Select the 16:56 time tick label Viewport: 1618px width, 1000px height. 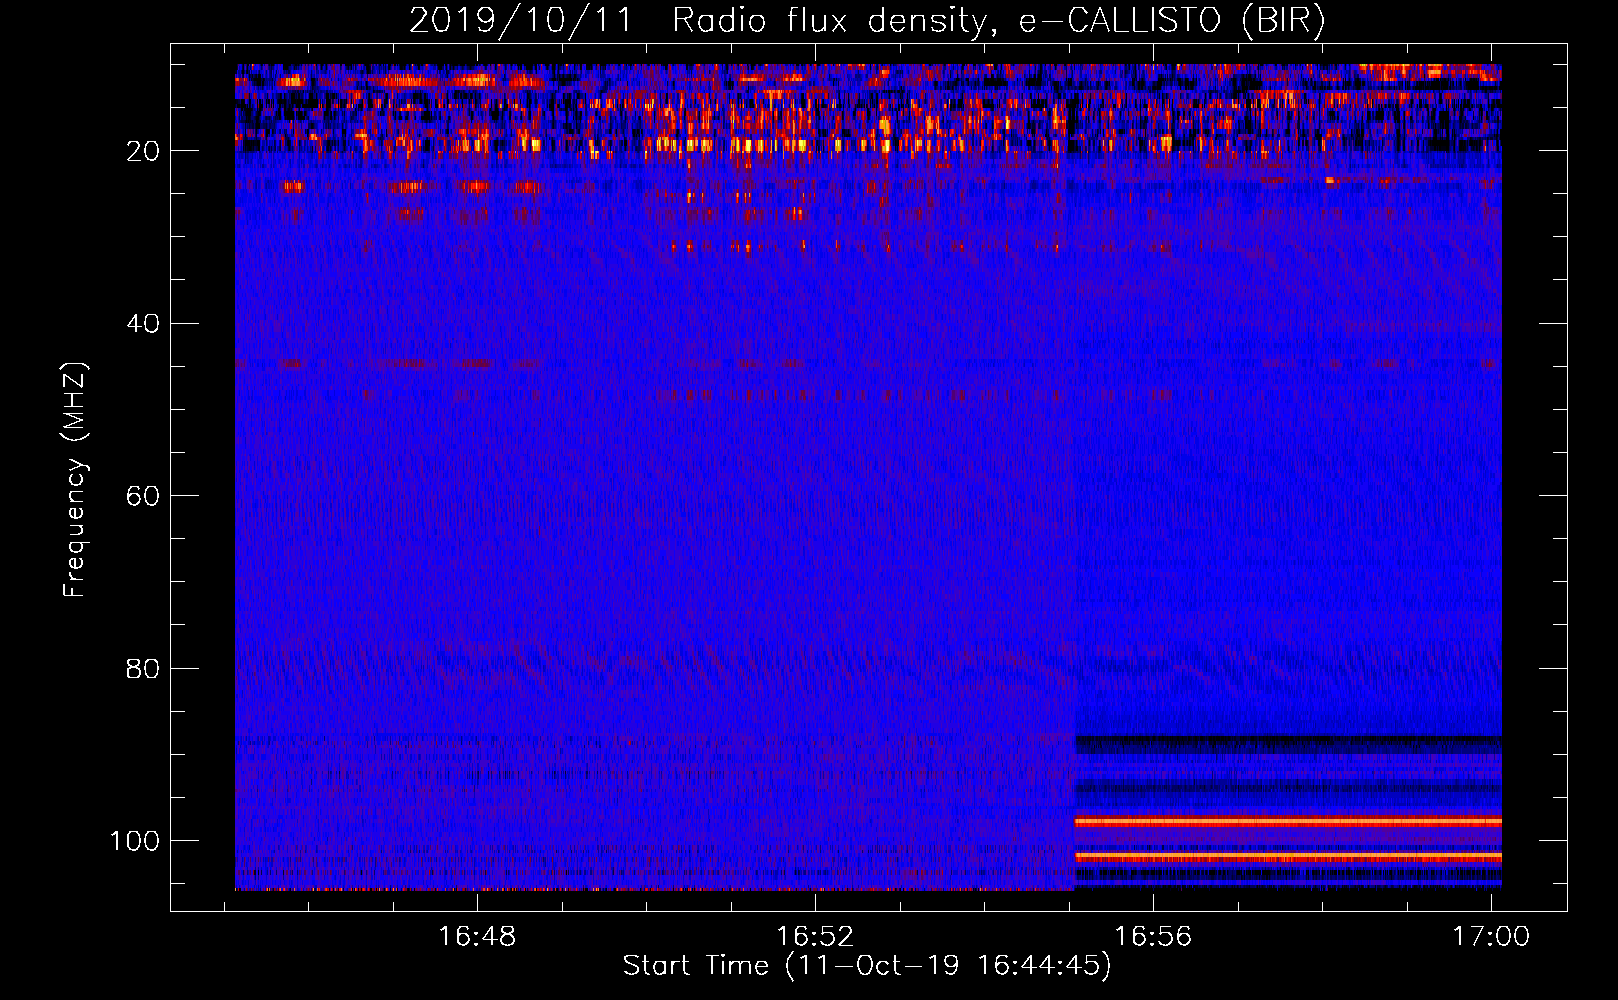point(1153,937)
